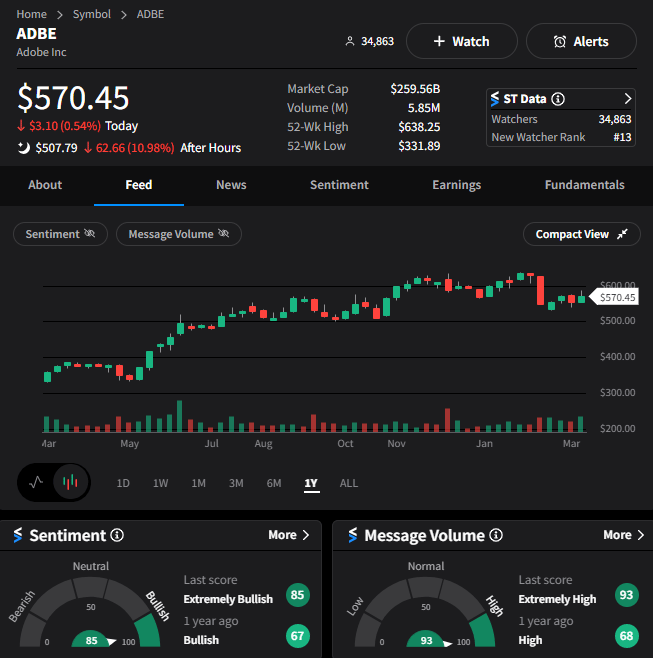The image size is (653, 658).
Task: Select the 6M chart range
Action: (274, 483)
